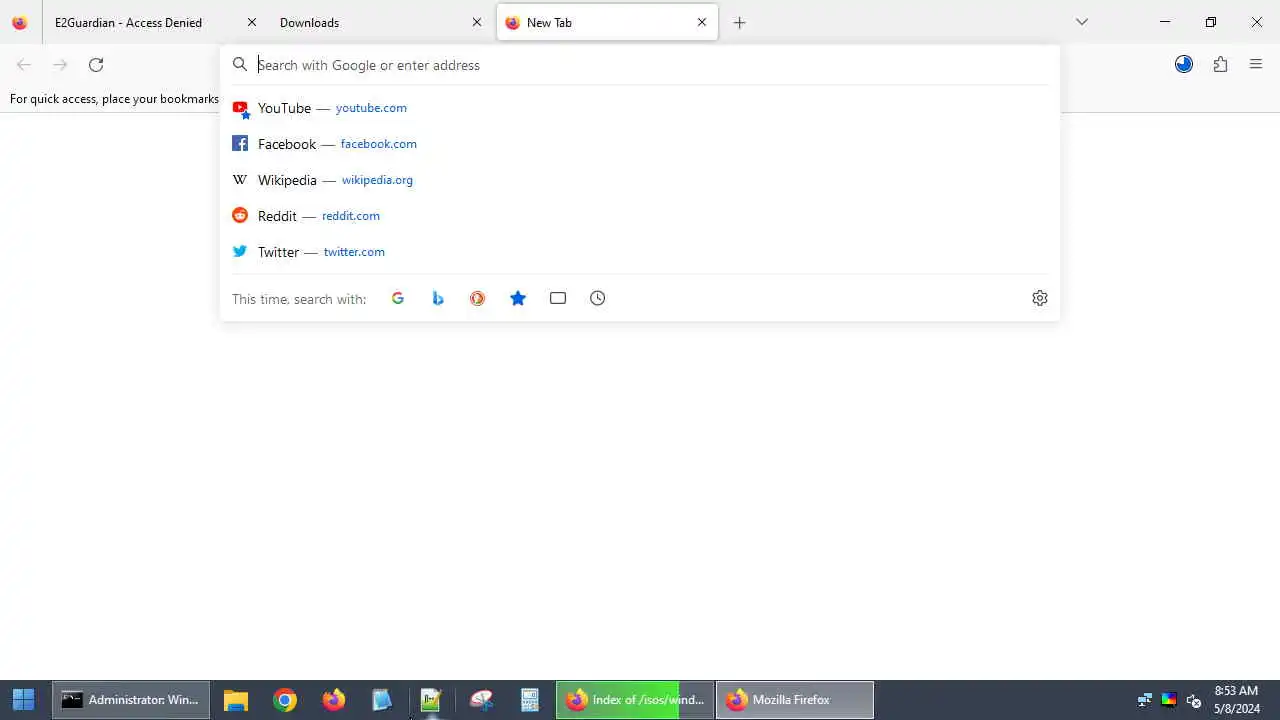
Task: Click the back navigation arrow
Action: click(x=24, y=65)
